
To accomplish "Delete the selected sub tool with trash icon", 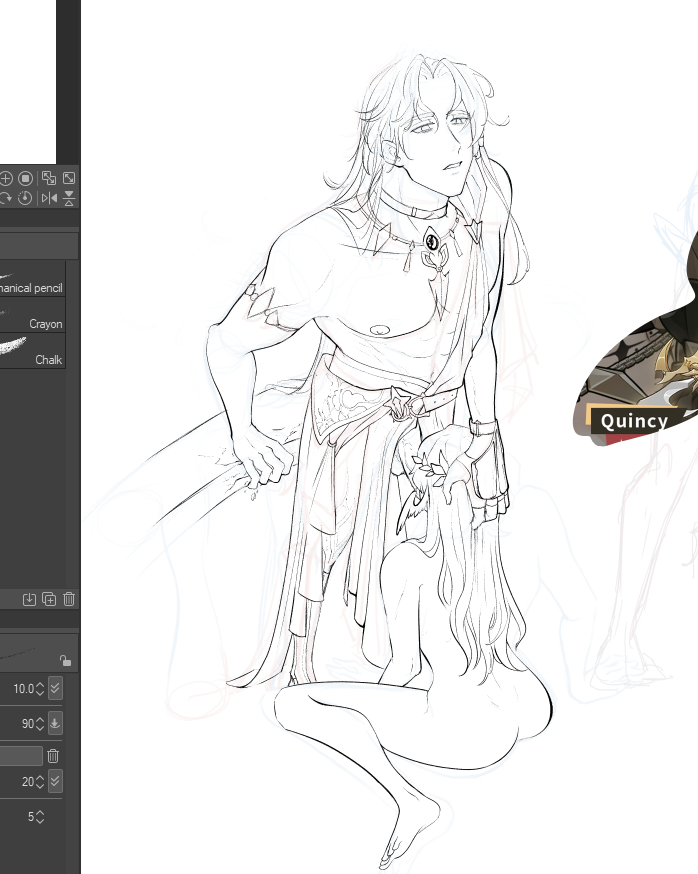I will coord(69,599).
